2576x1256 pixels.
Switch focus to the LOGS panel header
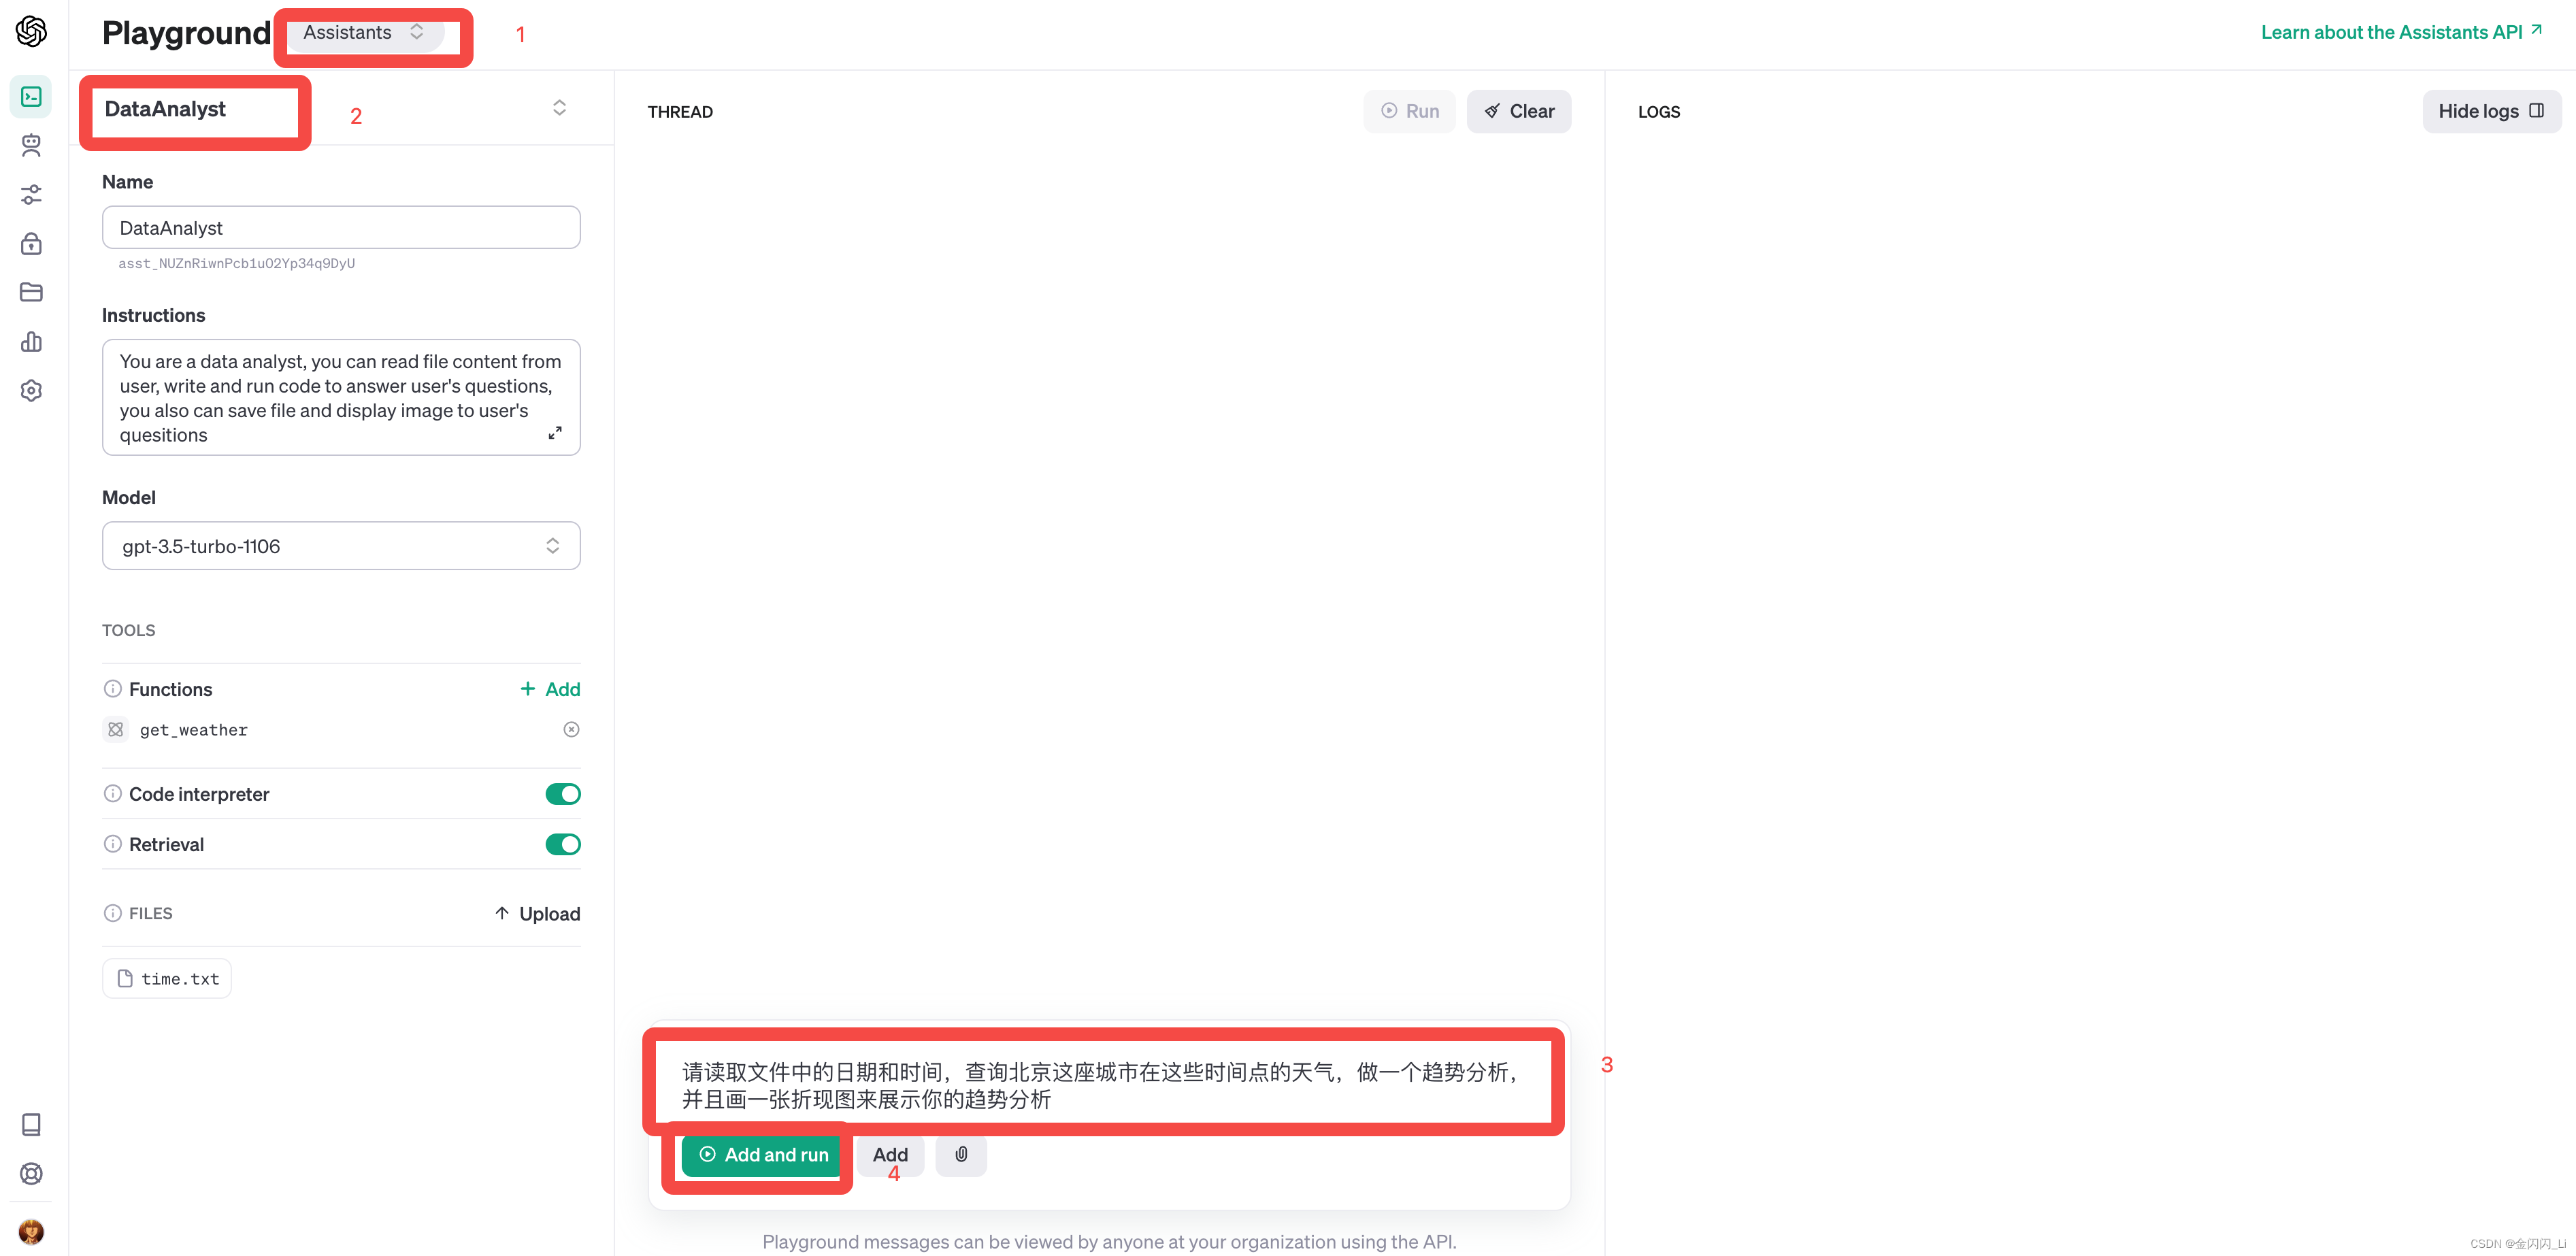1659,111
